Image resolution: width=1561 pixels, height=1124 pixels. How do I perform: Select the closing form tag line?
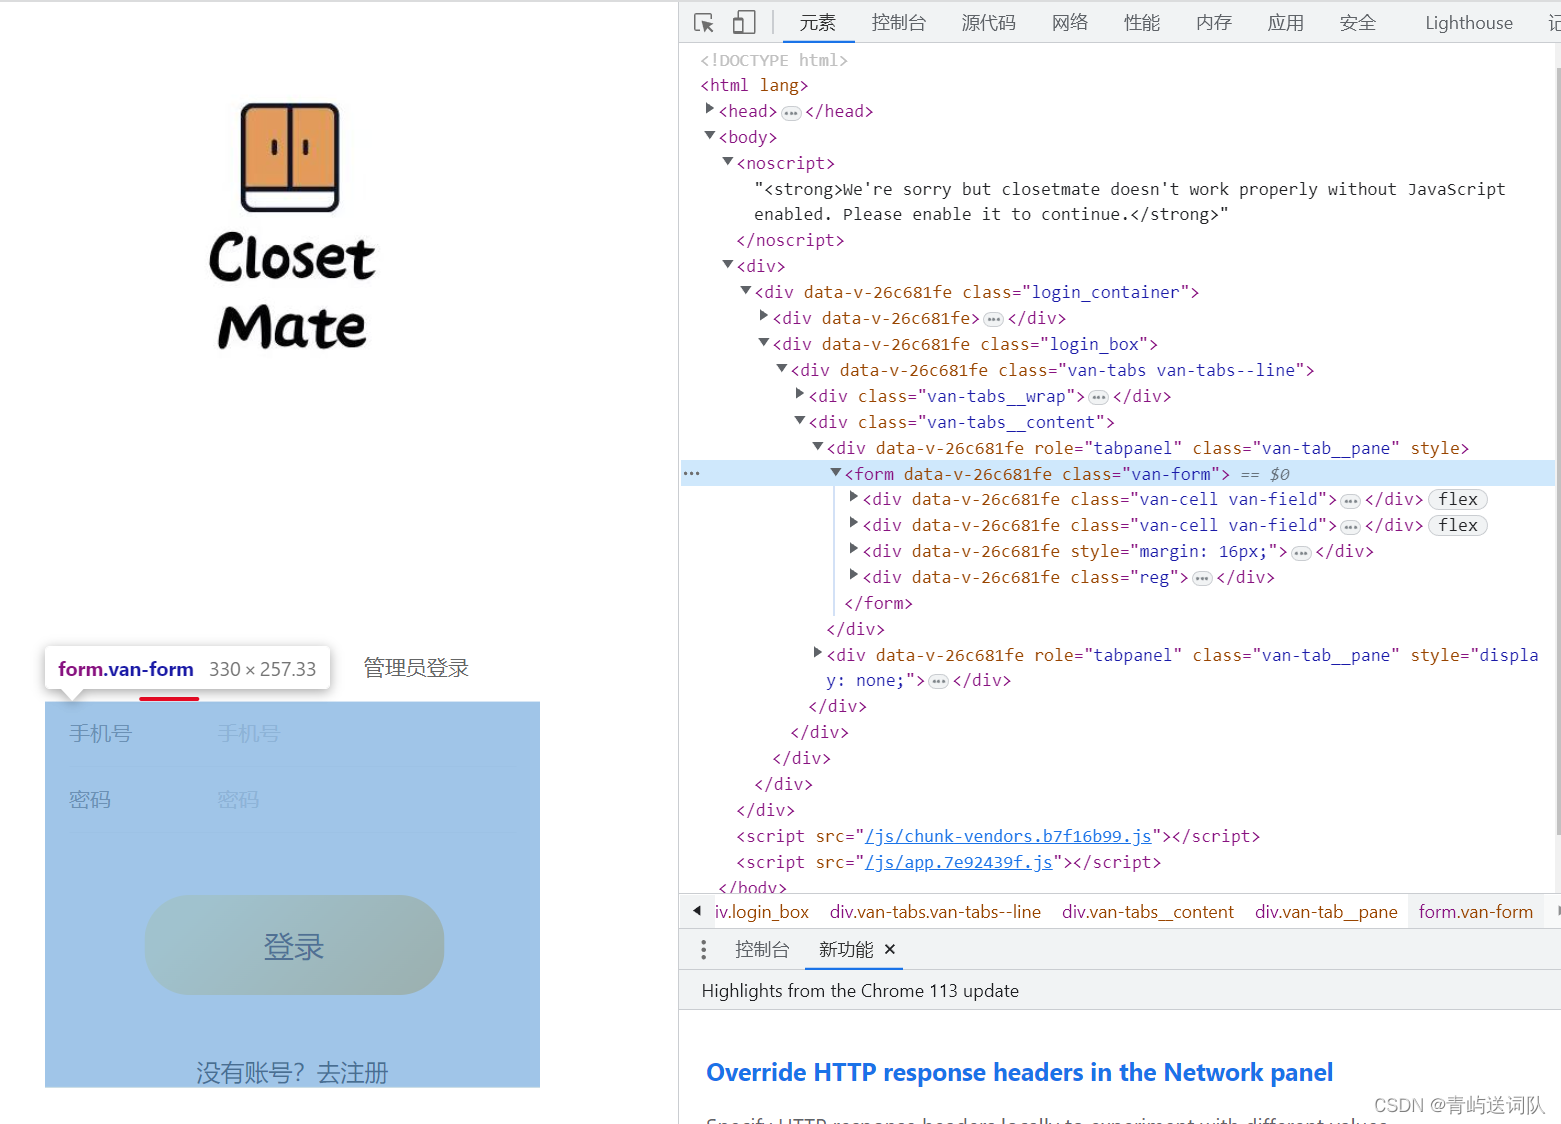tap(878, 603)
